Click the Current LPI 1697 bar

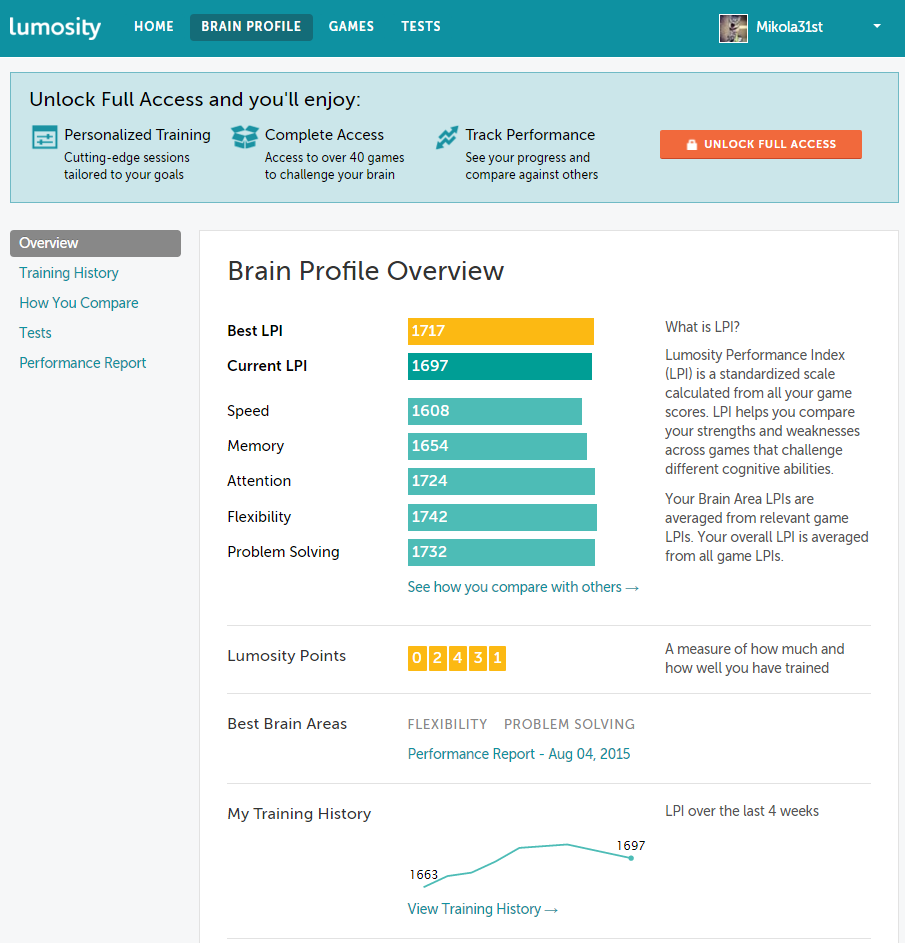(x=500, y=366)
